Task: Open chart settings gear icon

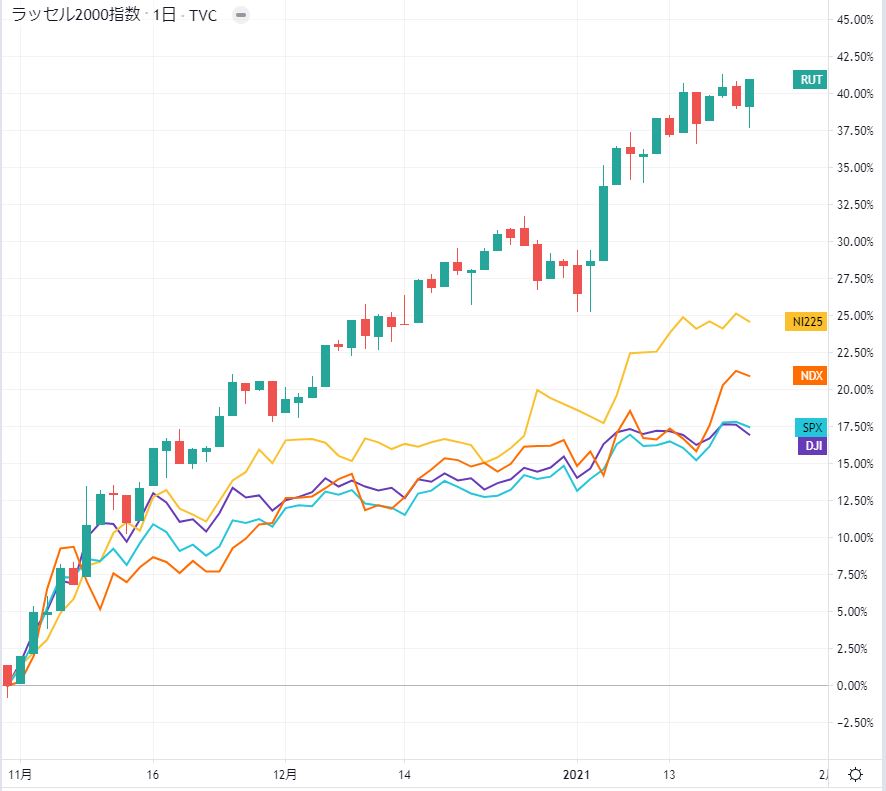Action: 856,775
